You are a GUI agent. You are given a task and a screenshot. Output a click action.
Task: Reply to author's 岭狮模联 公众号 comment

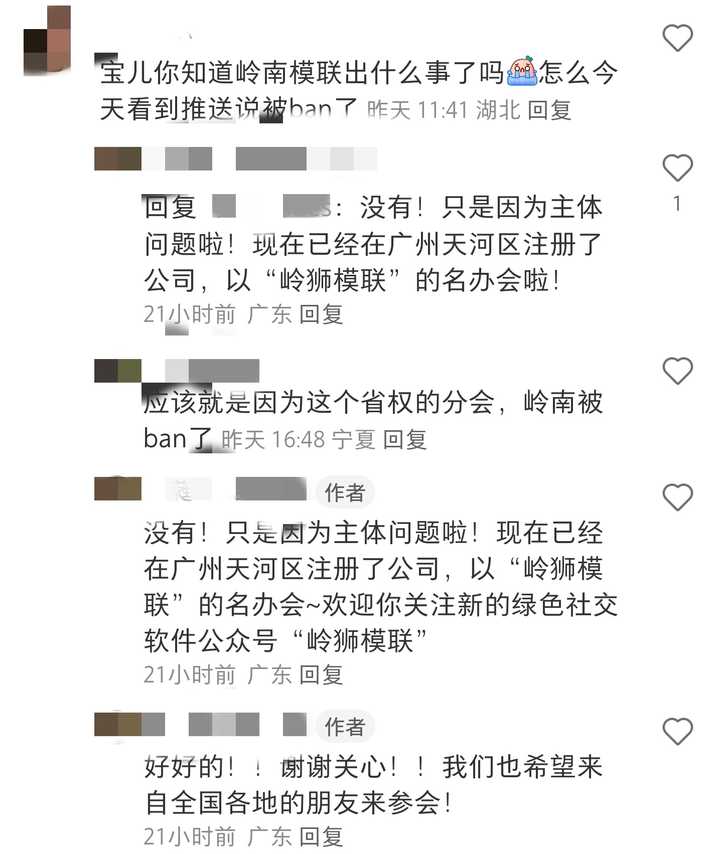coord(321,675)
